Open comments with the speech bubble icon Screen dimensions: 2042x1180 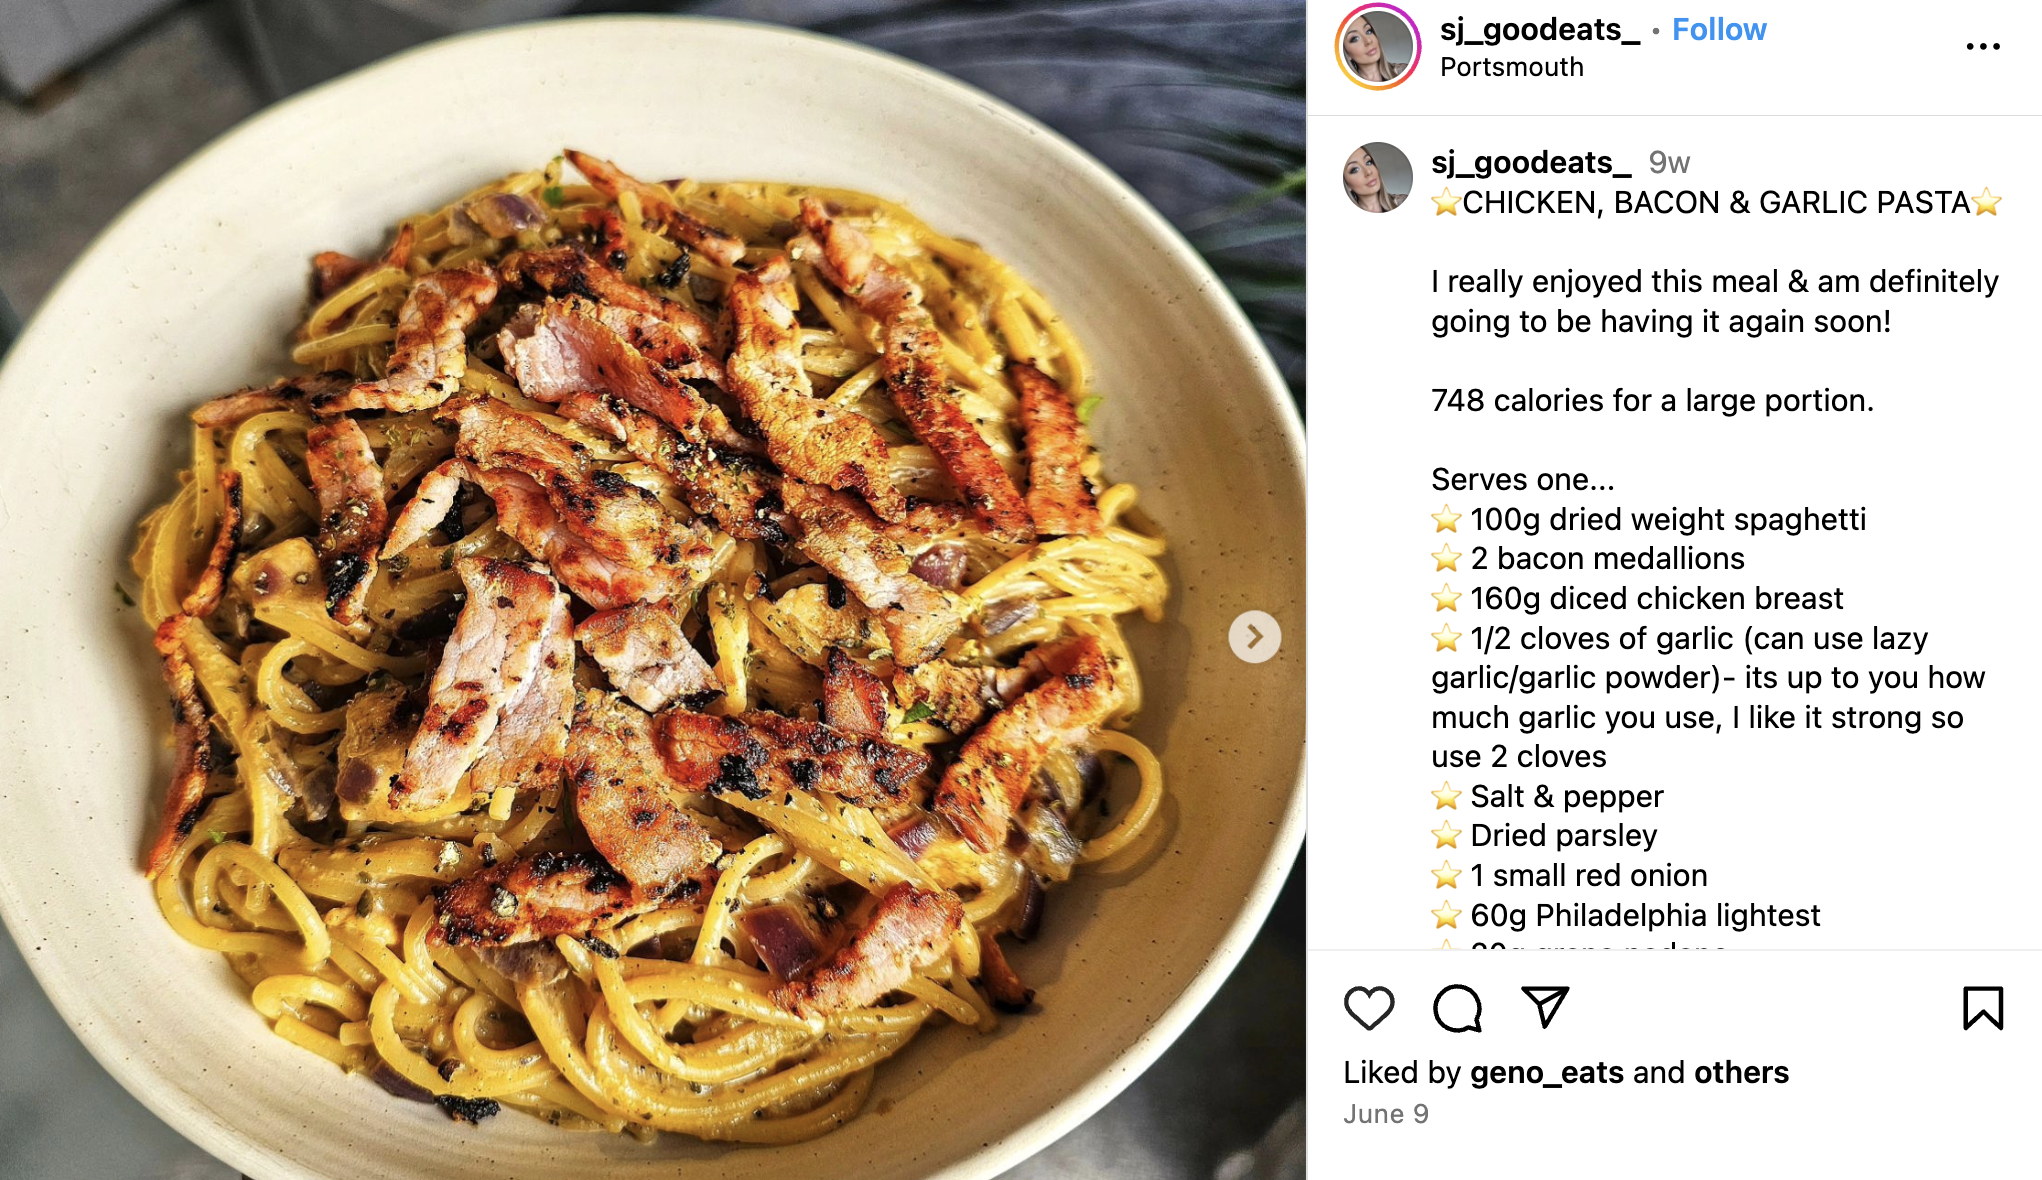pos(1457,1008)
